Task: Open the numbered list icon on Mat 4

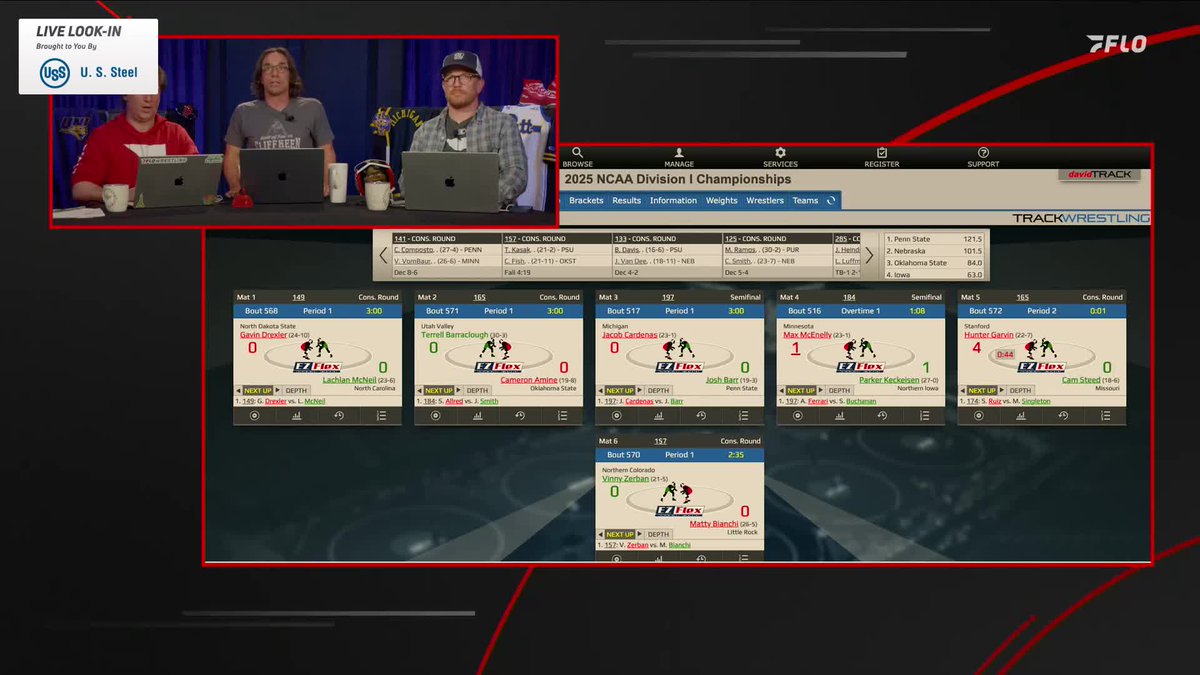Action: [924, 416]
